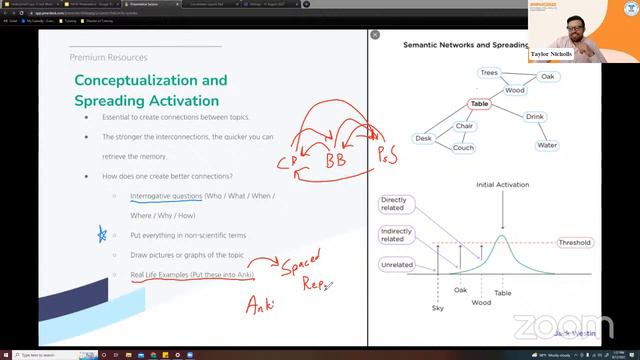The image size is (640, 360).
Task: Click the Desk node in diagram
Action: point(423,138)
